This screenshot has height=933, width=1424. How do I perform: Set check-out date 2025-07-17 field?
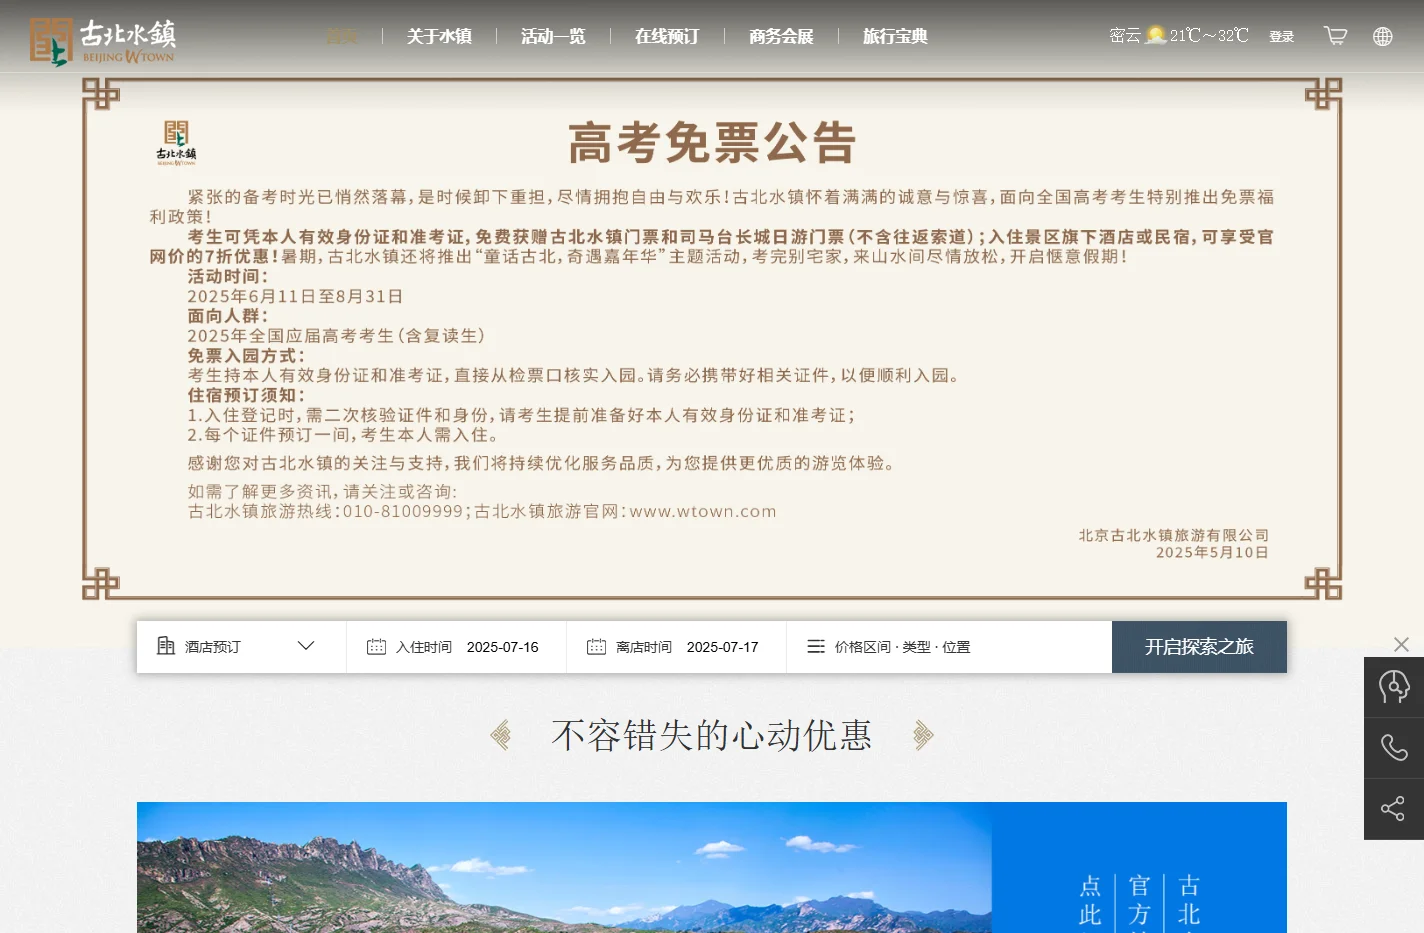[x=676, y=647]
